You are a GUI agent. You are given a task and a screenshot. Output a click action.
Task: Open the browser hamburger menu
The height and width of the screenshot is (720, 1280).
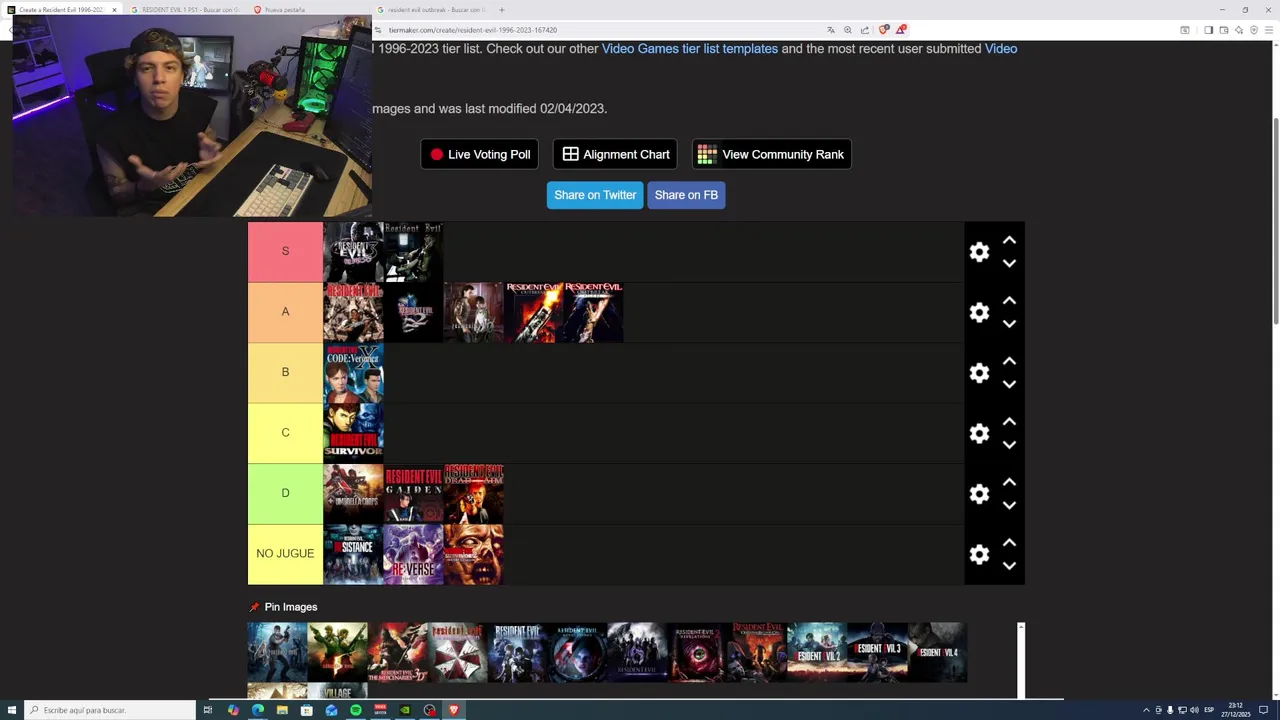pos(1269,30)
